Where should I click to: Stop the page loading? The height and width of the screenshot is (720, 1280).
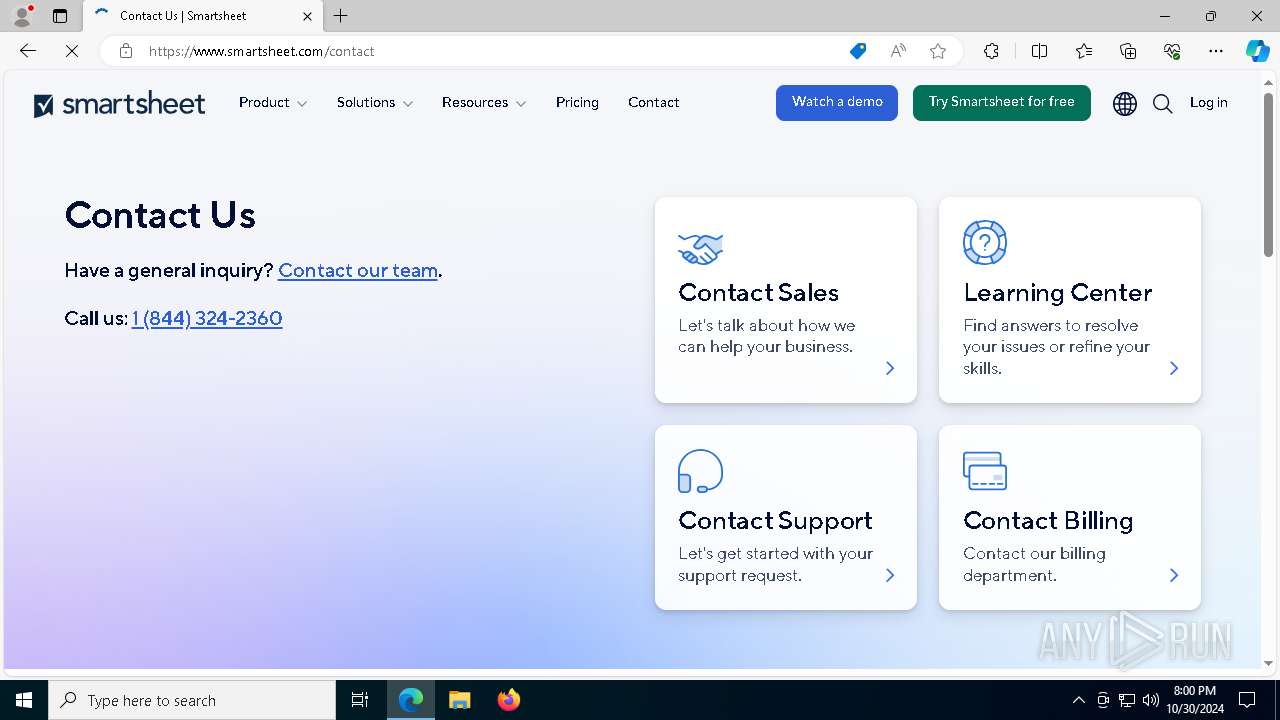click(x=72, y=51)
